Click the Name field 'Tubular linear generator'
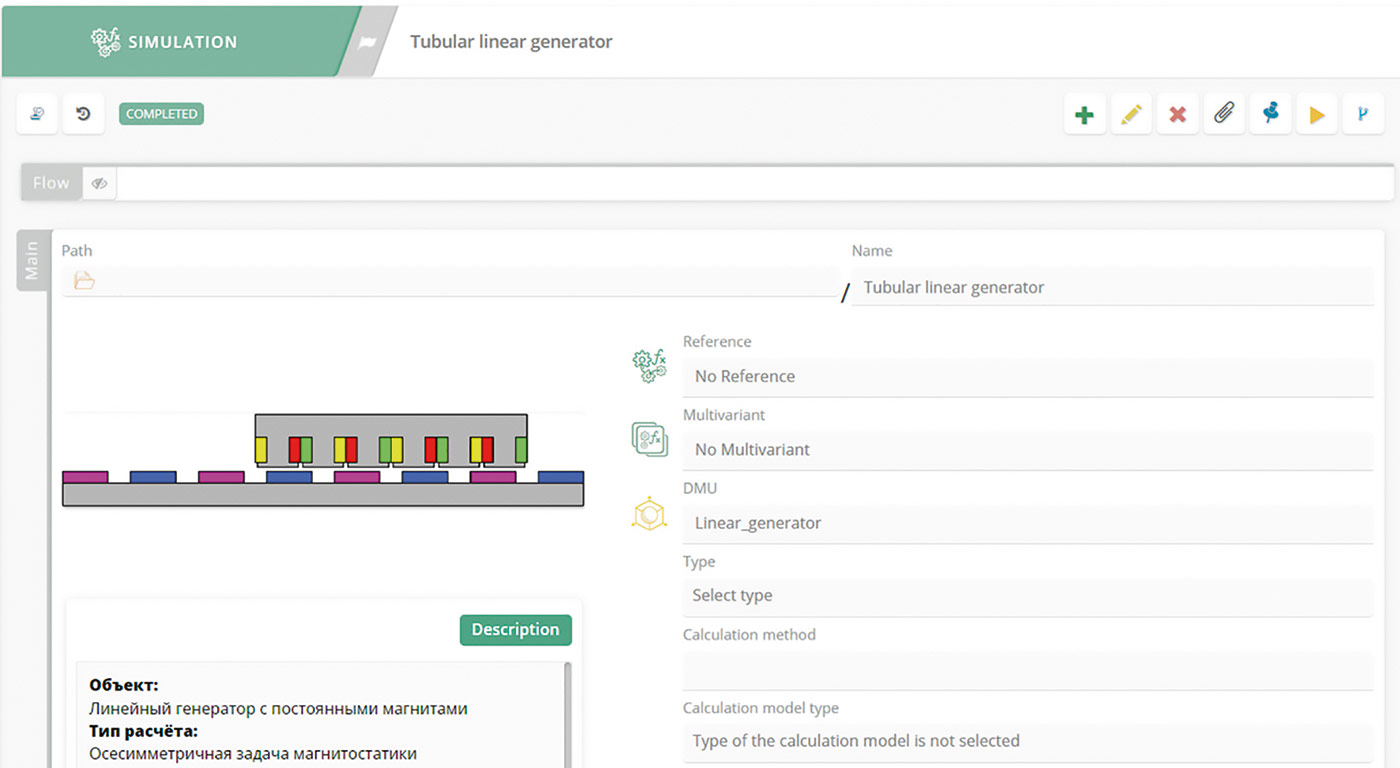1400x768 pixels. (1113, 287)
